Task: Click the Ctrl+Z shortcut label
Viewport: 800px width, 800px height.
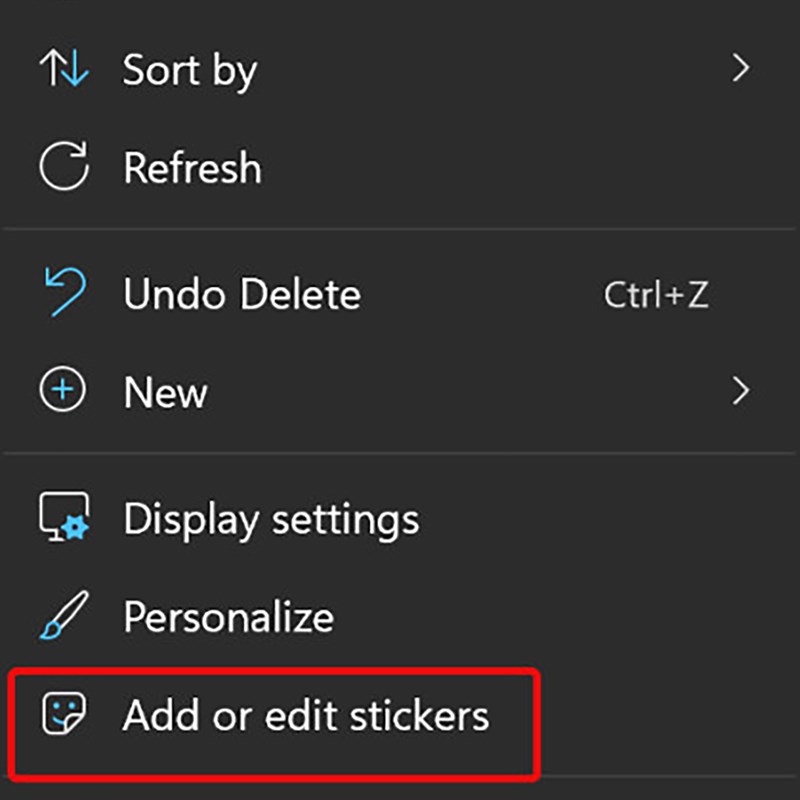Action: click(x=657, y=293)
